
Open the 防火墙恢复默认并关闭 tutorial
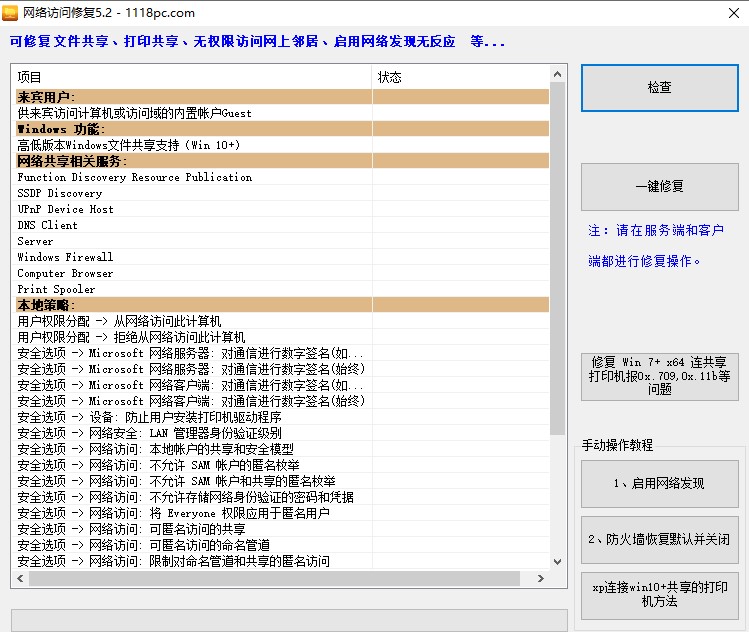tap(659, 540)
